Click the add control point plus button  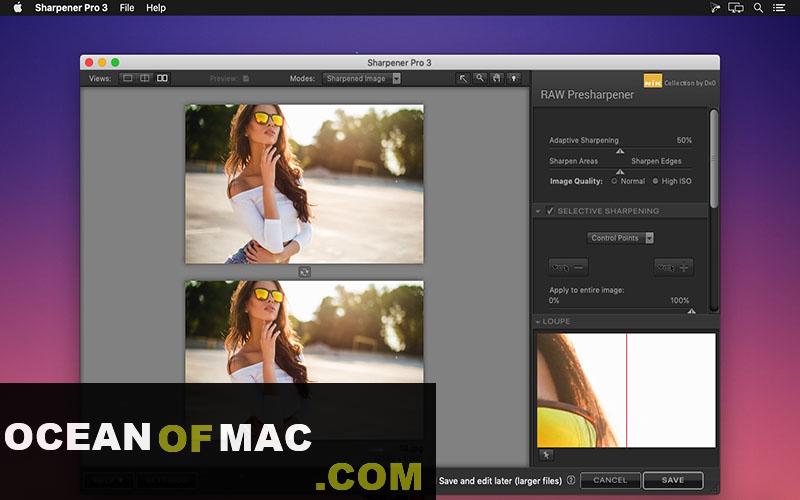click(673, 267)
